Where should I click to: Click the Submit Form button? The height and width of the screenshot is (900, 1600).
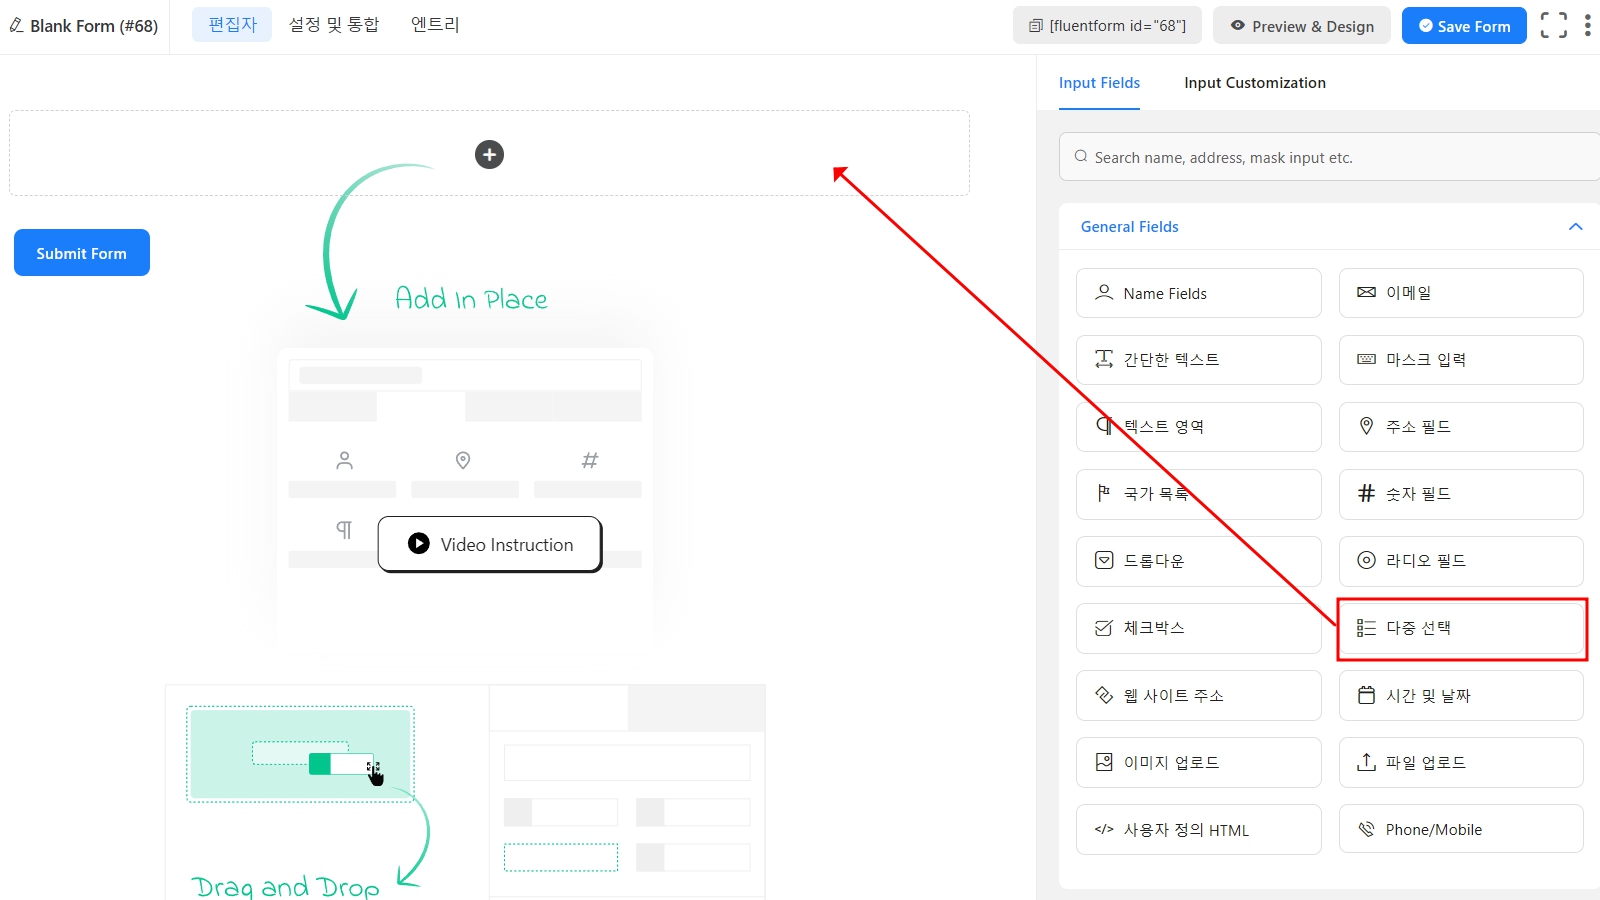click(82, 253)
